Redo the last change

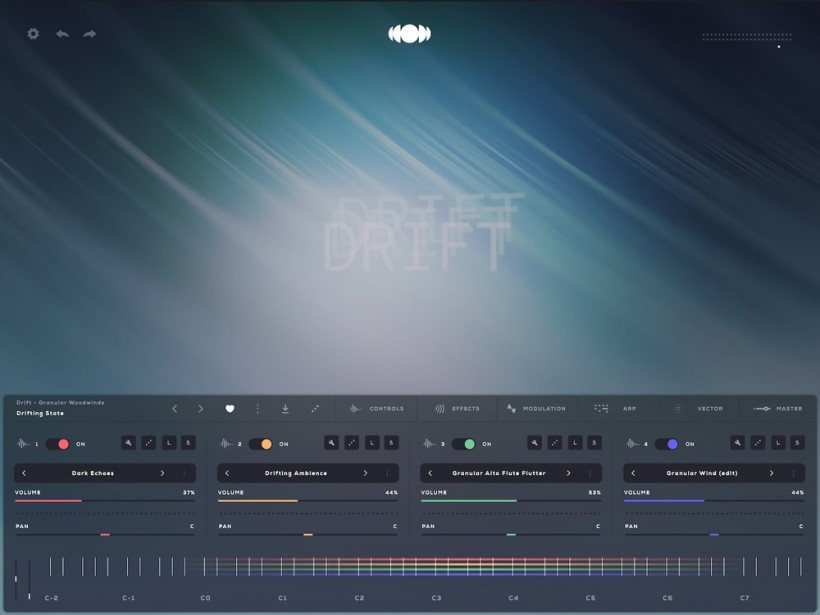pos(89,34)
